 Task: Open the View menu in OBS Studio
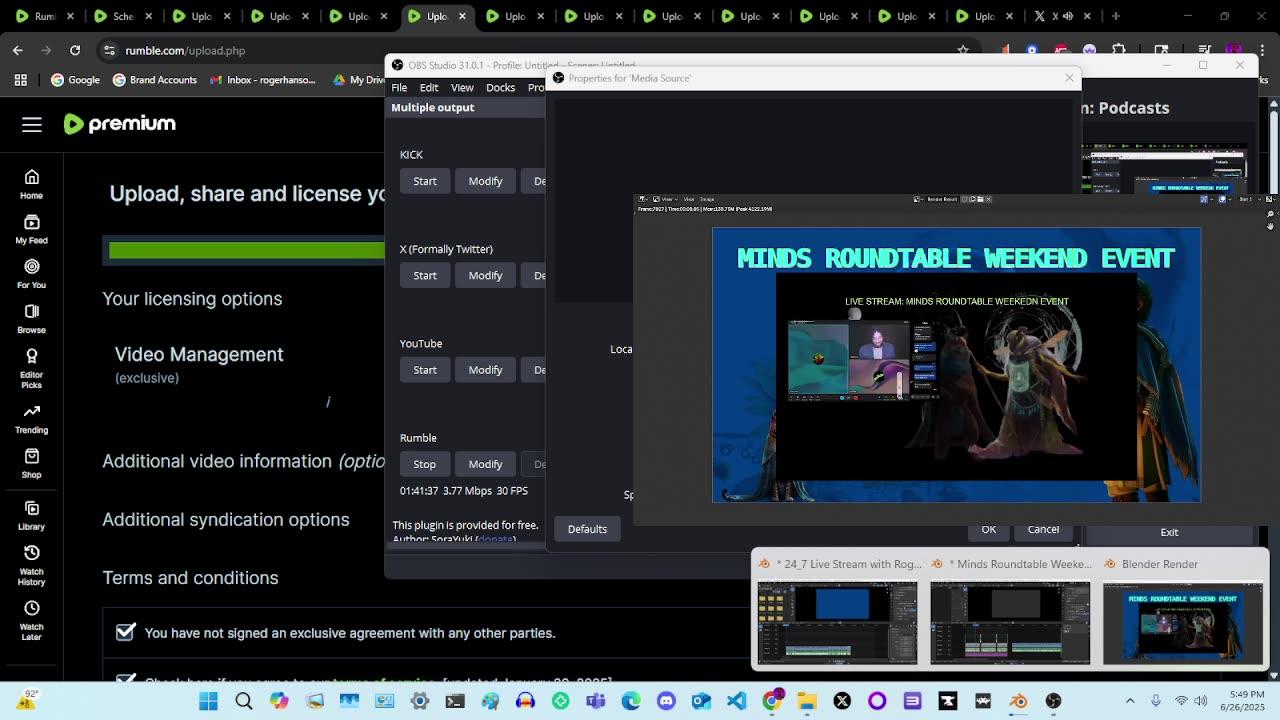click(x=462, y=87)
